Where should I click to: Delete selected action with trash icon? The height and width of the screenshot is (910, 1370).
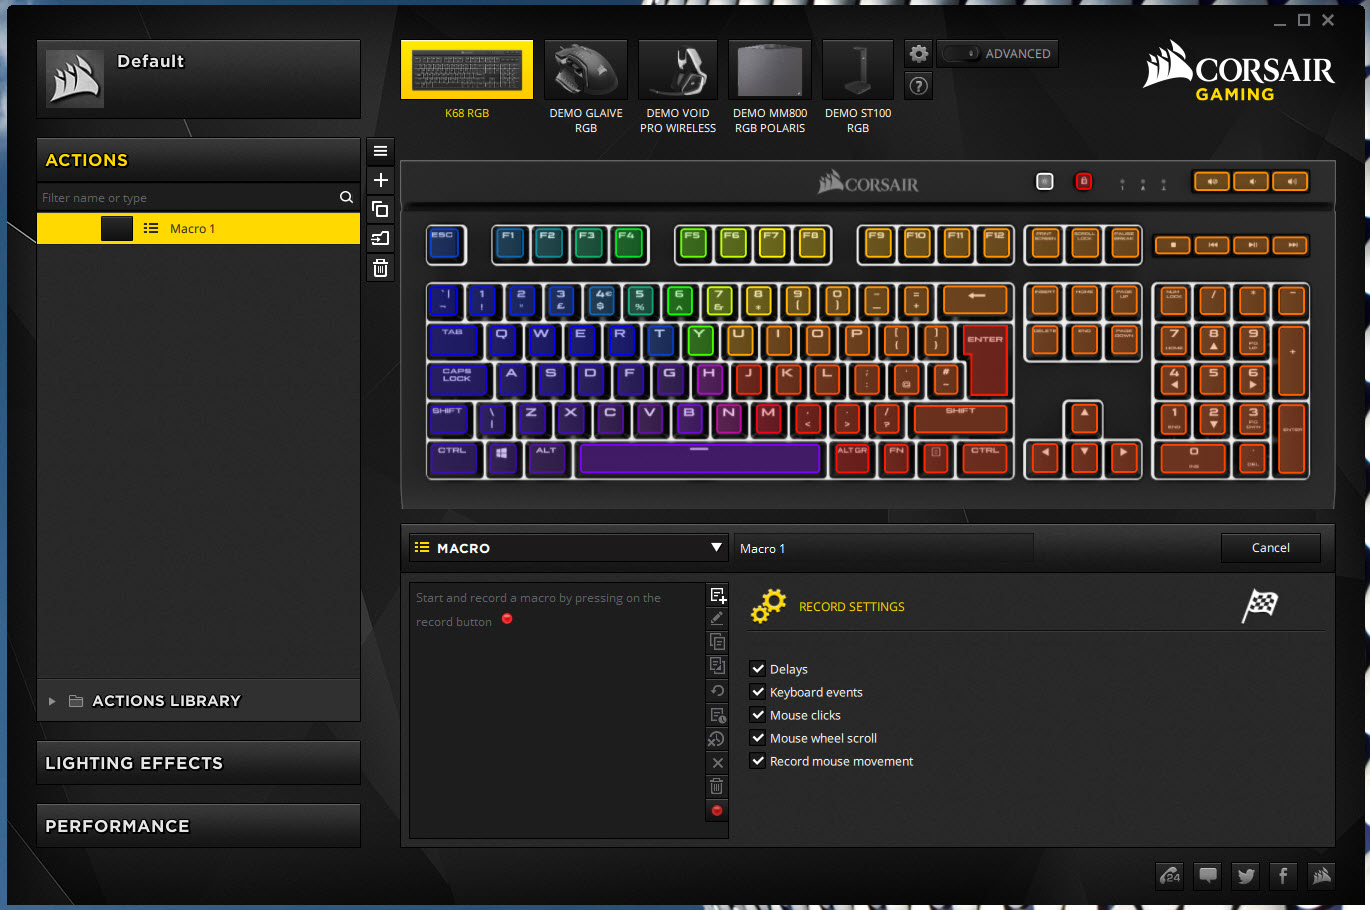pos(380,267)
